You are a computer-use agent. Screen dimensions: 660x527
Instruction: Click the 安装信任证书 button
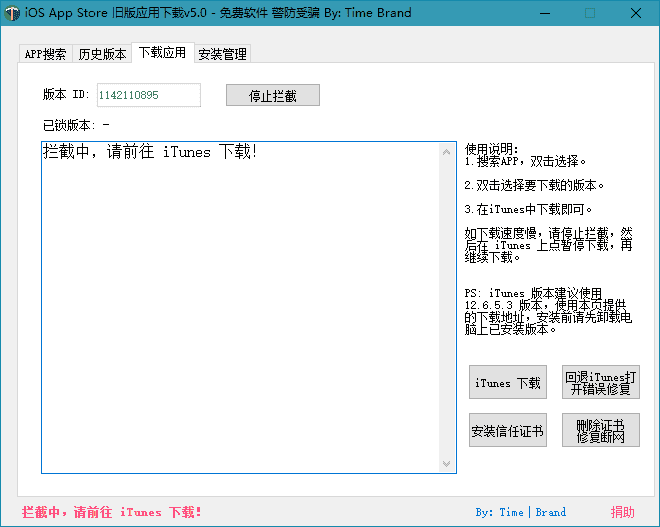click(507, 431)
